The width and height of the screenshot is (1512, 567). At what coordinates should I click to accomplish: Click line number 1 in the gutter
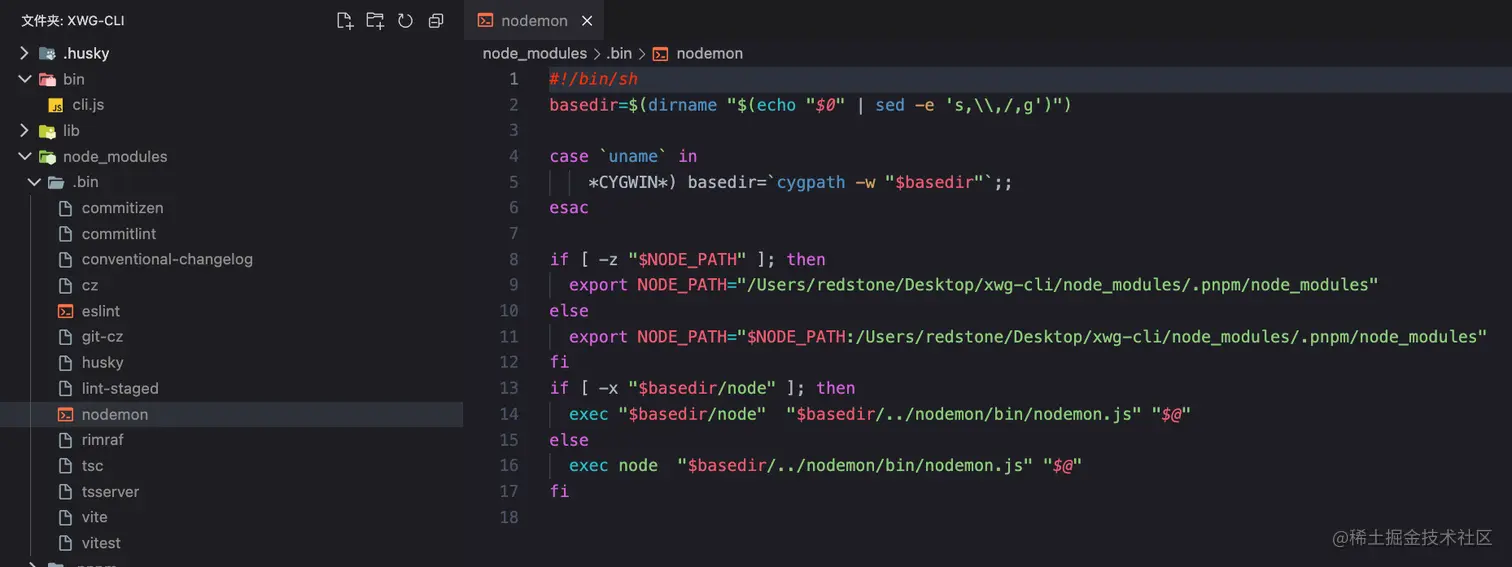click(513, 79)
